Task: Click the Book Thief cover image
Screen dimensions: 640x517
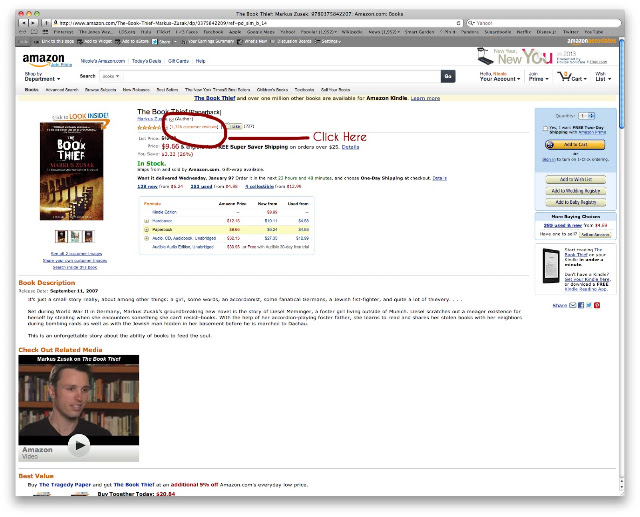Action: 71,171
